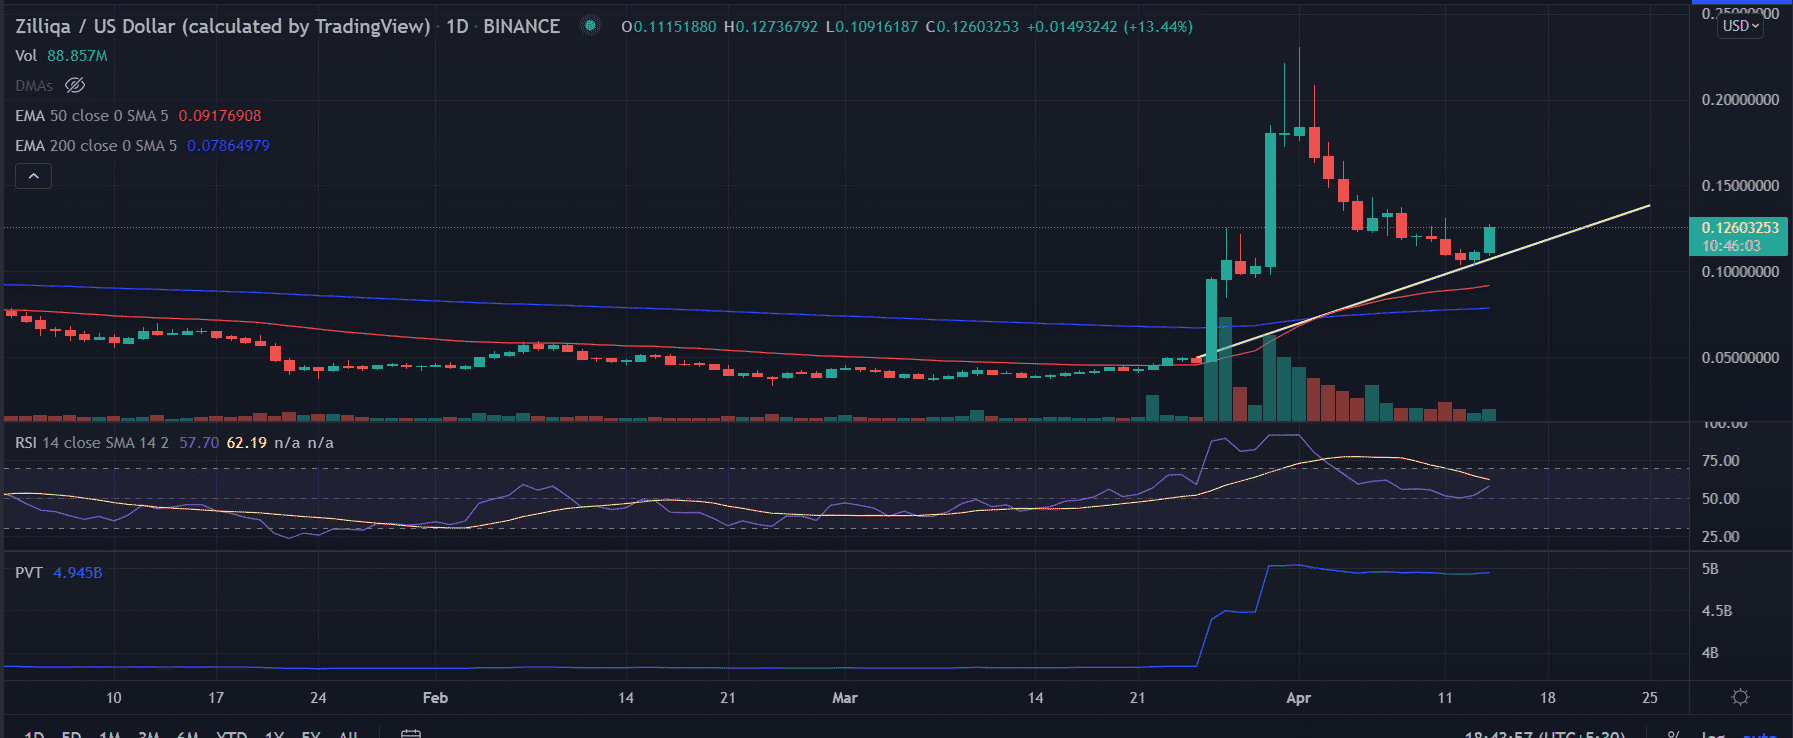Toggle visibility of the DMAs indicator

[75, 86]
